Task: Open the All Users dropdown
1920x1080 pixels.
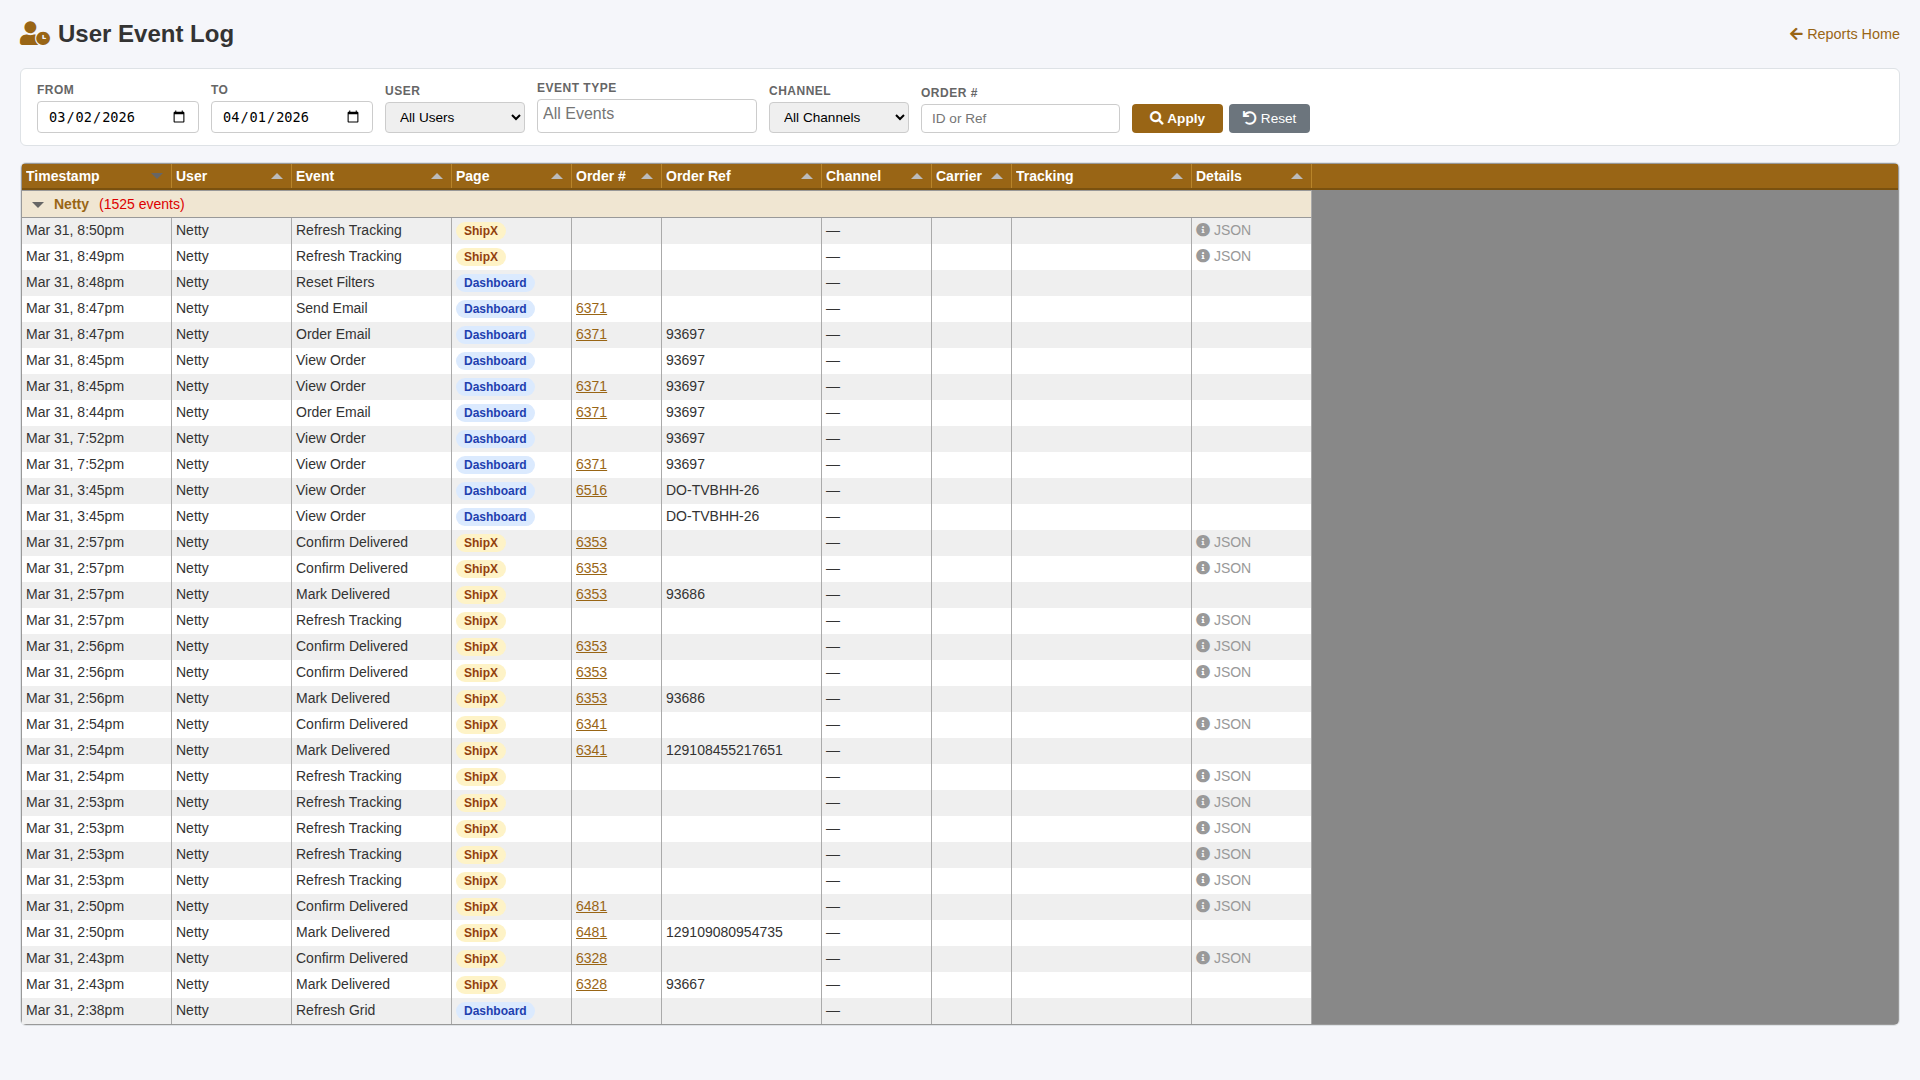Action: pos(454,117)
